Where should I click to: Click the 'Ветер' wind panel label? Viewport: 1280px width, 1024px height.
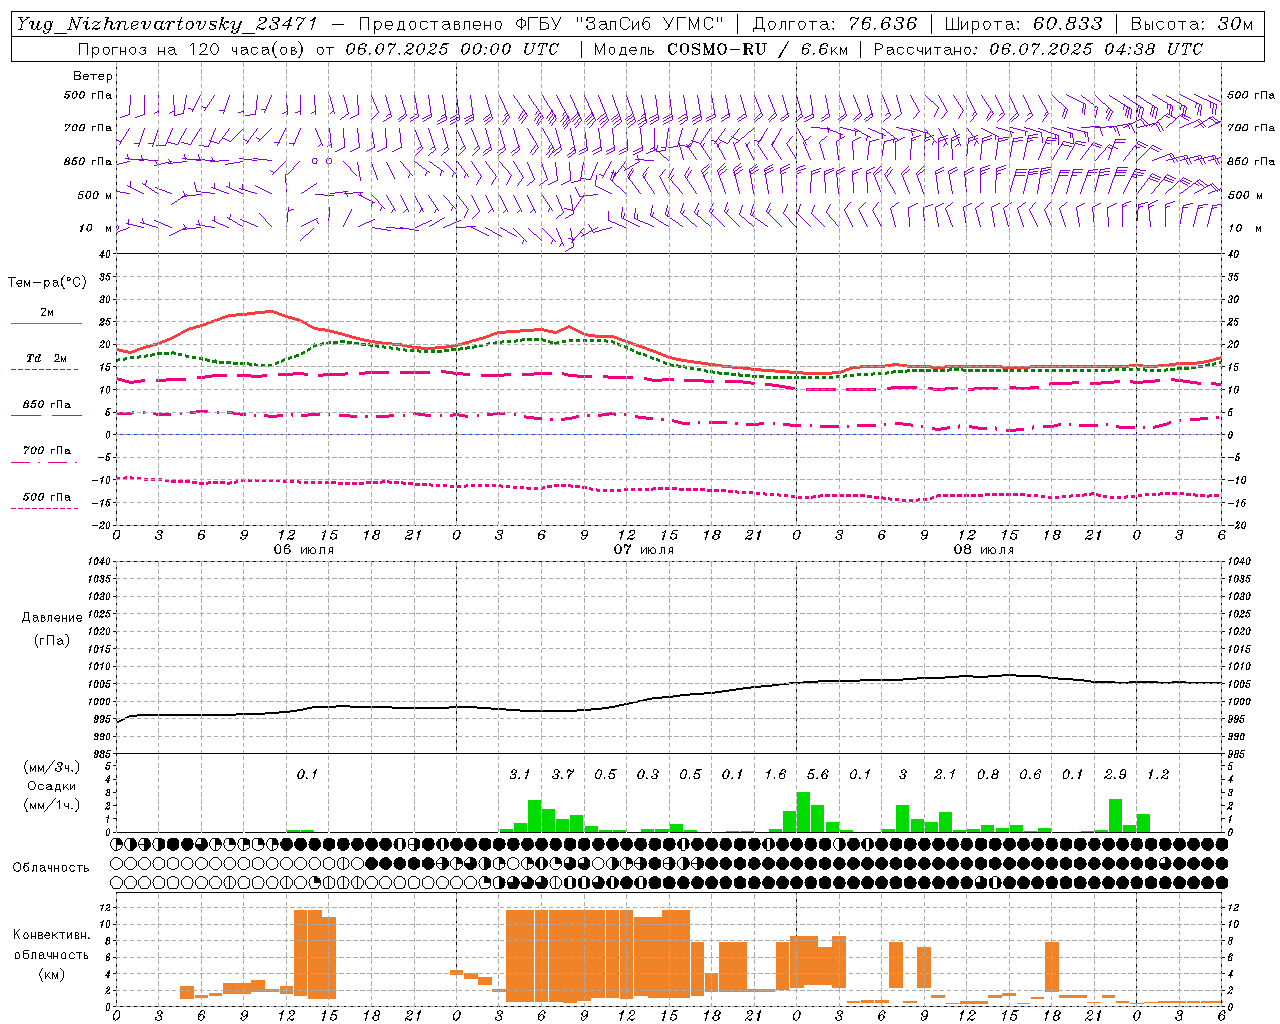[93, 76]
